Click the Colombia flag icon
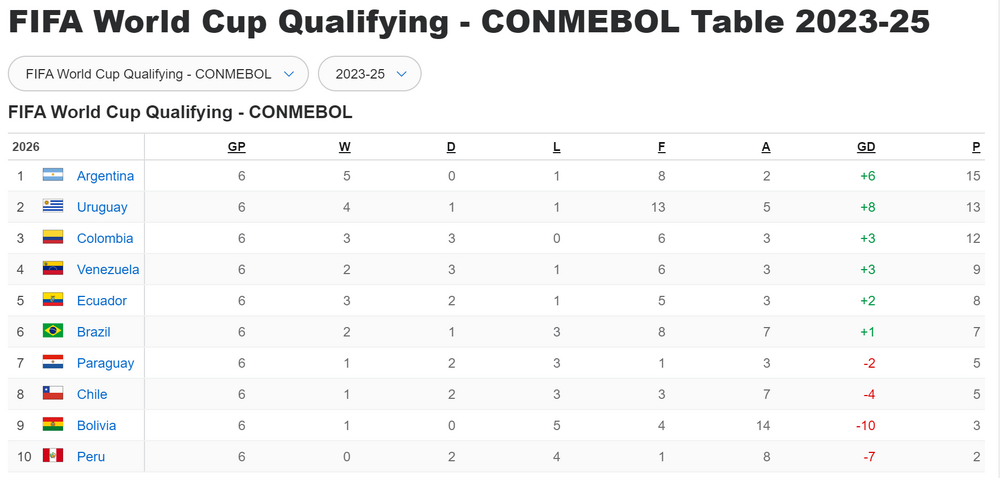1000x478 pixels. [53, 238]
